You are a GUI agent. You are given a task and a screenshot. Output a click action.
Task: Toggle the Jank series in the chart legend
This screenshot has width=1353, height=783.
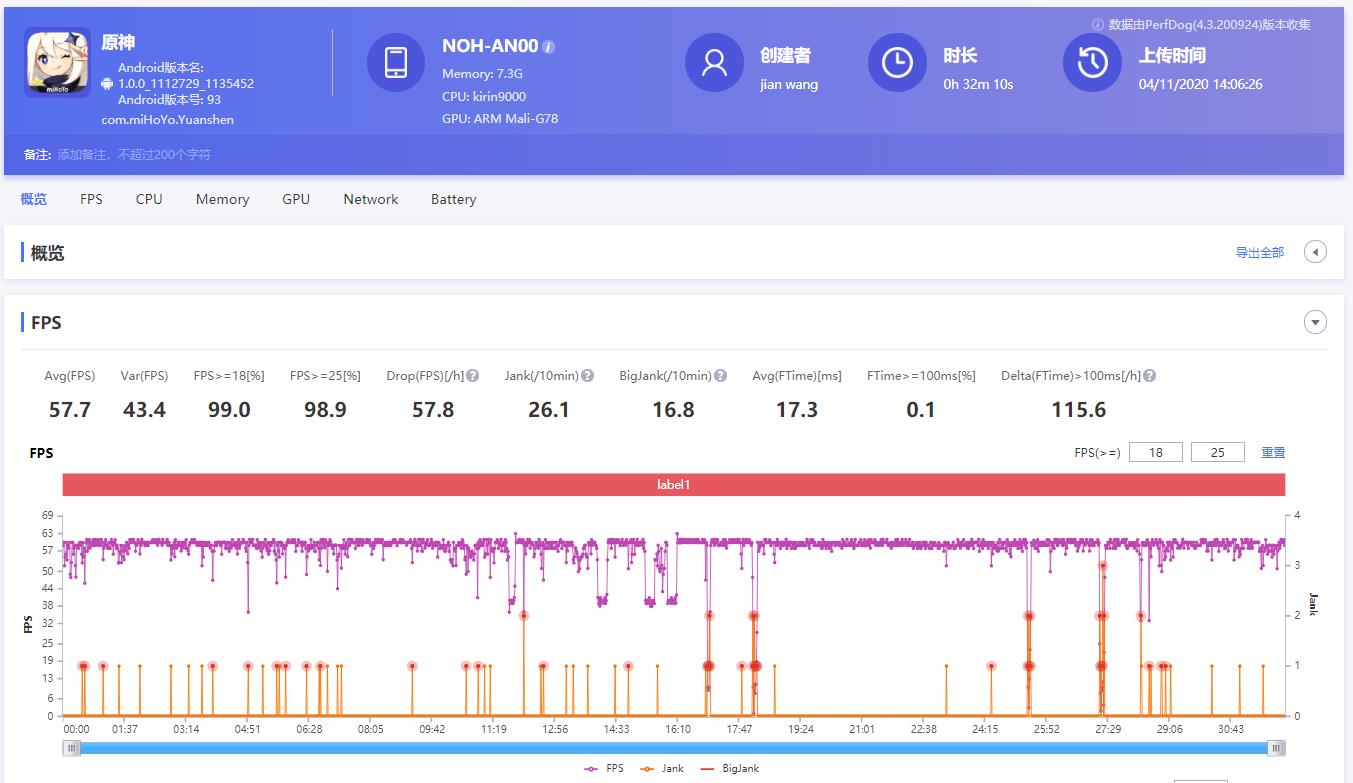click(674, 768)
